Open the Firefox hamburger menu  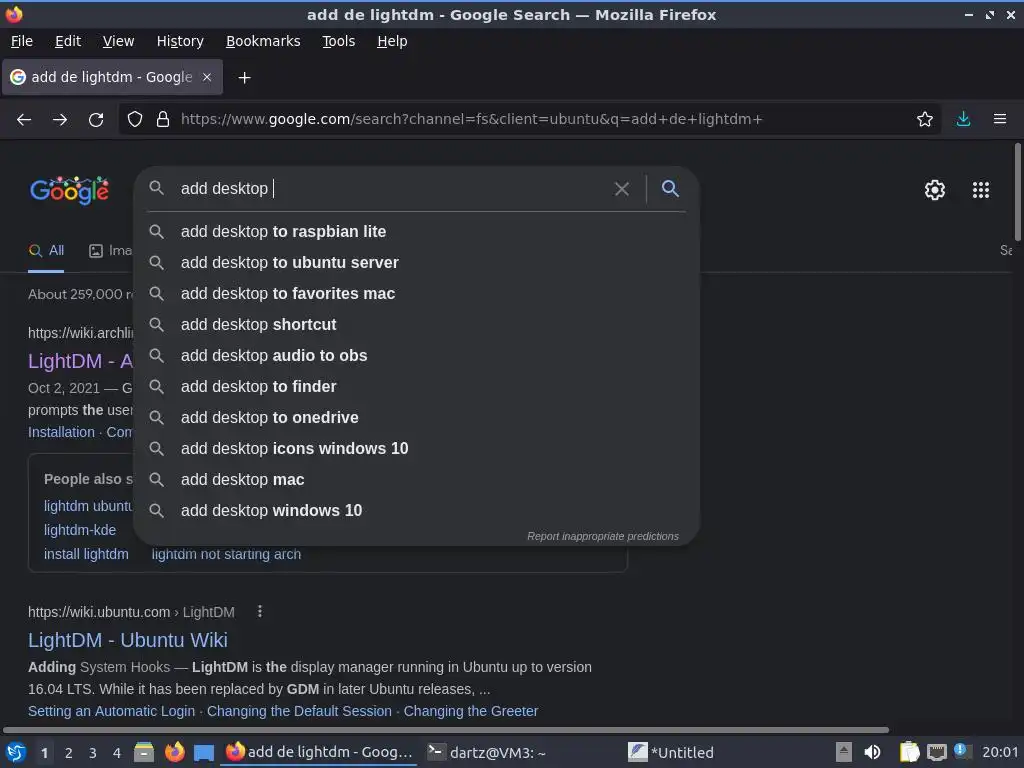[1000, 119]
